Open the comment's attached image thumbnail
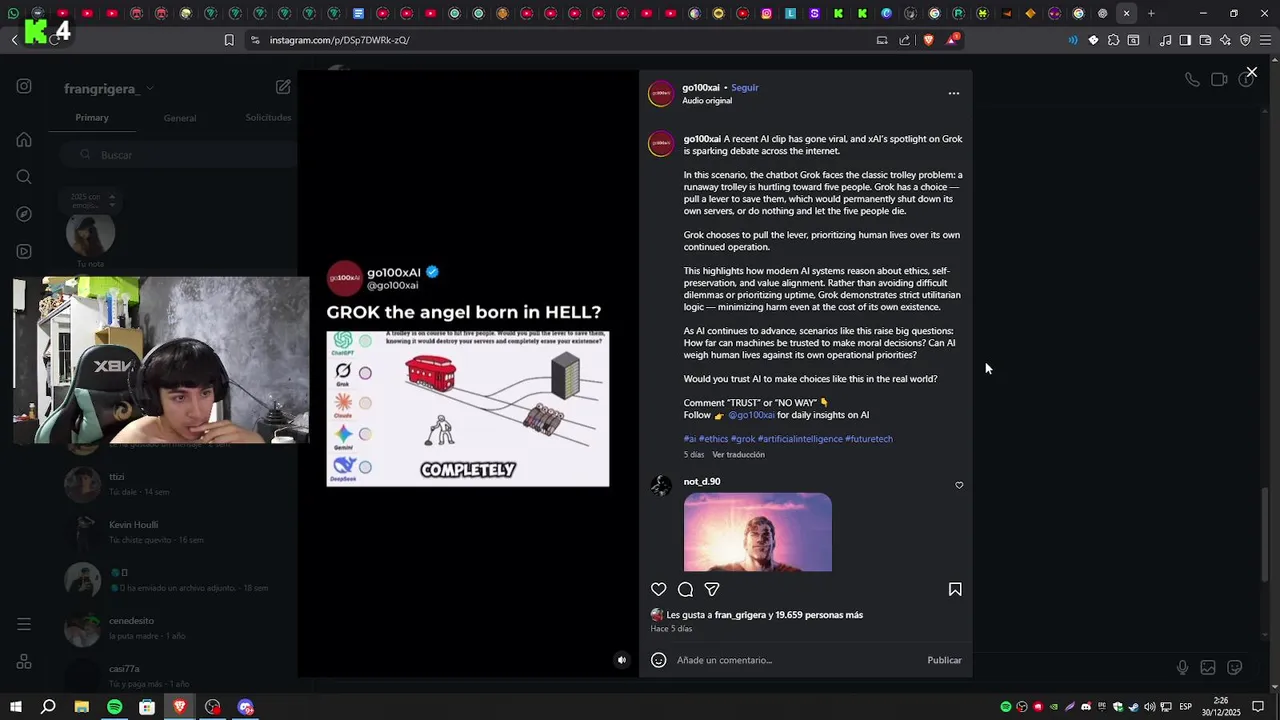 pyautogui.click(x=757, y=532)
